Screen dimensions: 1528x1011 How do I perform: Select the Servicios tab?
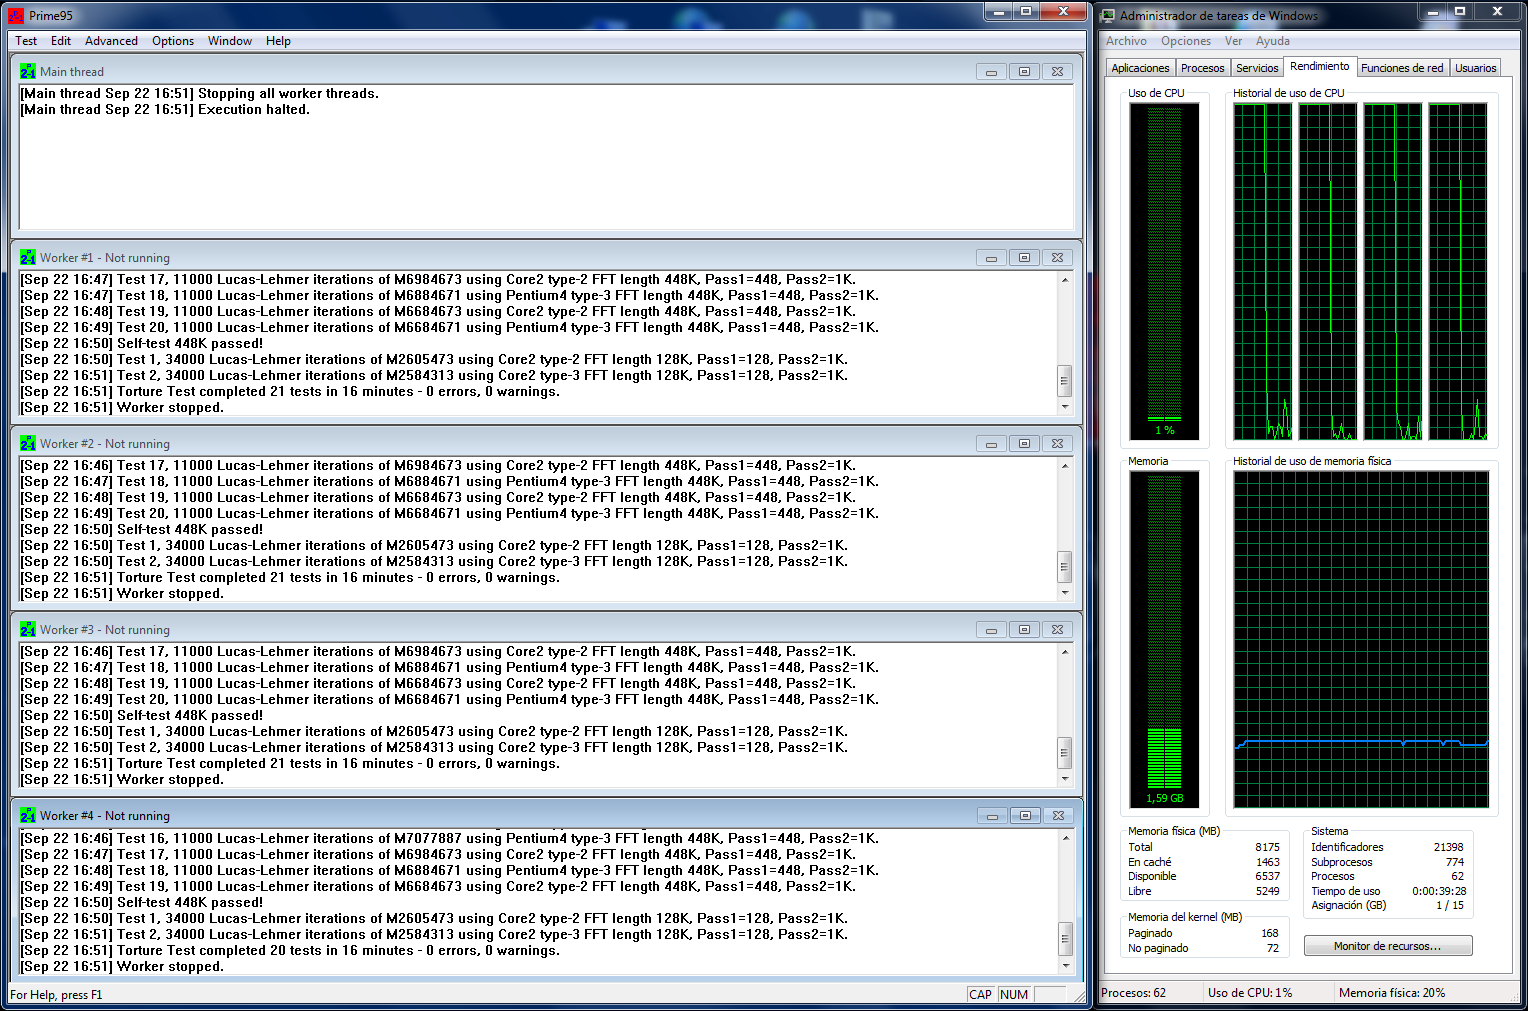click(x=1257, y=68)
